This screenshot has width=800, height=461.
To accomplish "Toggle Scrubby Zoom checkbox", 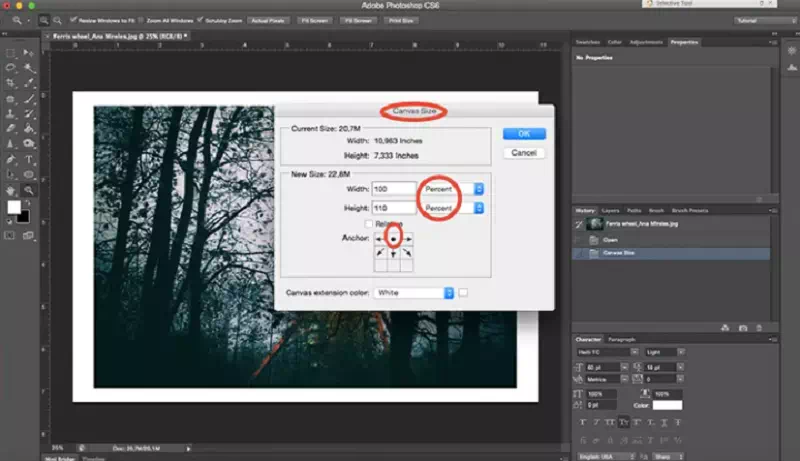I will [x=200, y=20].
